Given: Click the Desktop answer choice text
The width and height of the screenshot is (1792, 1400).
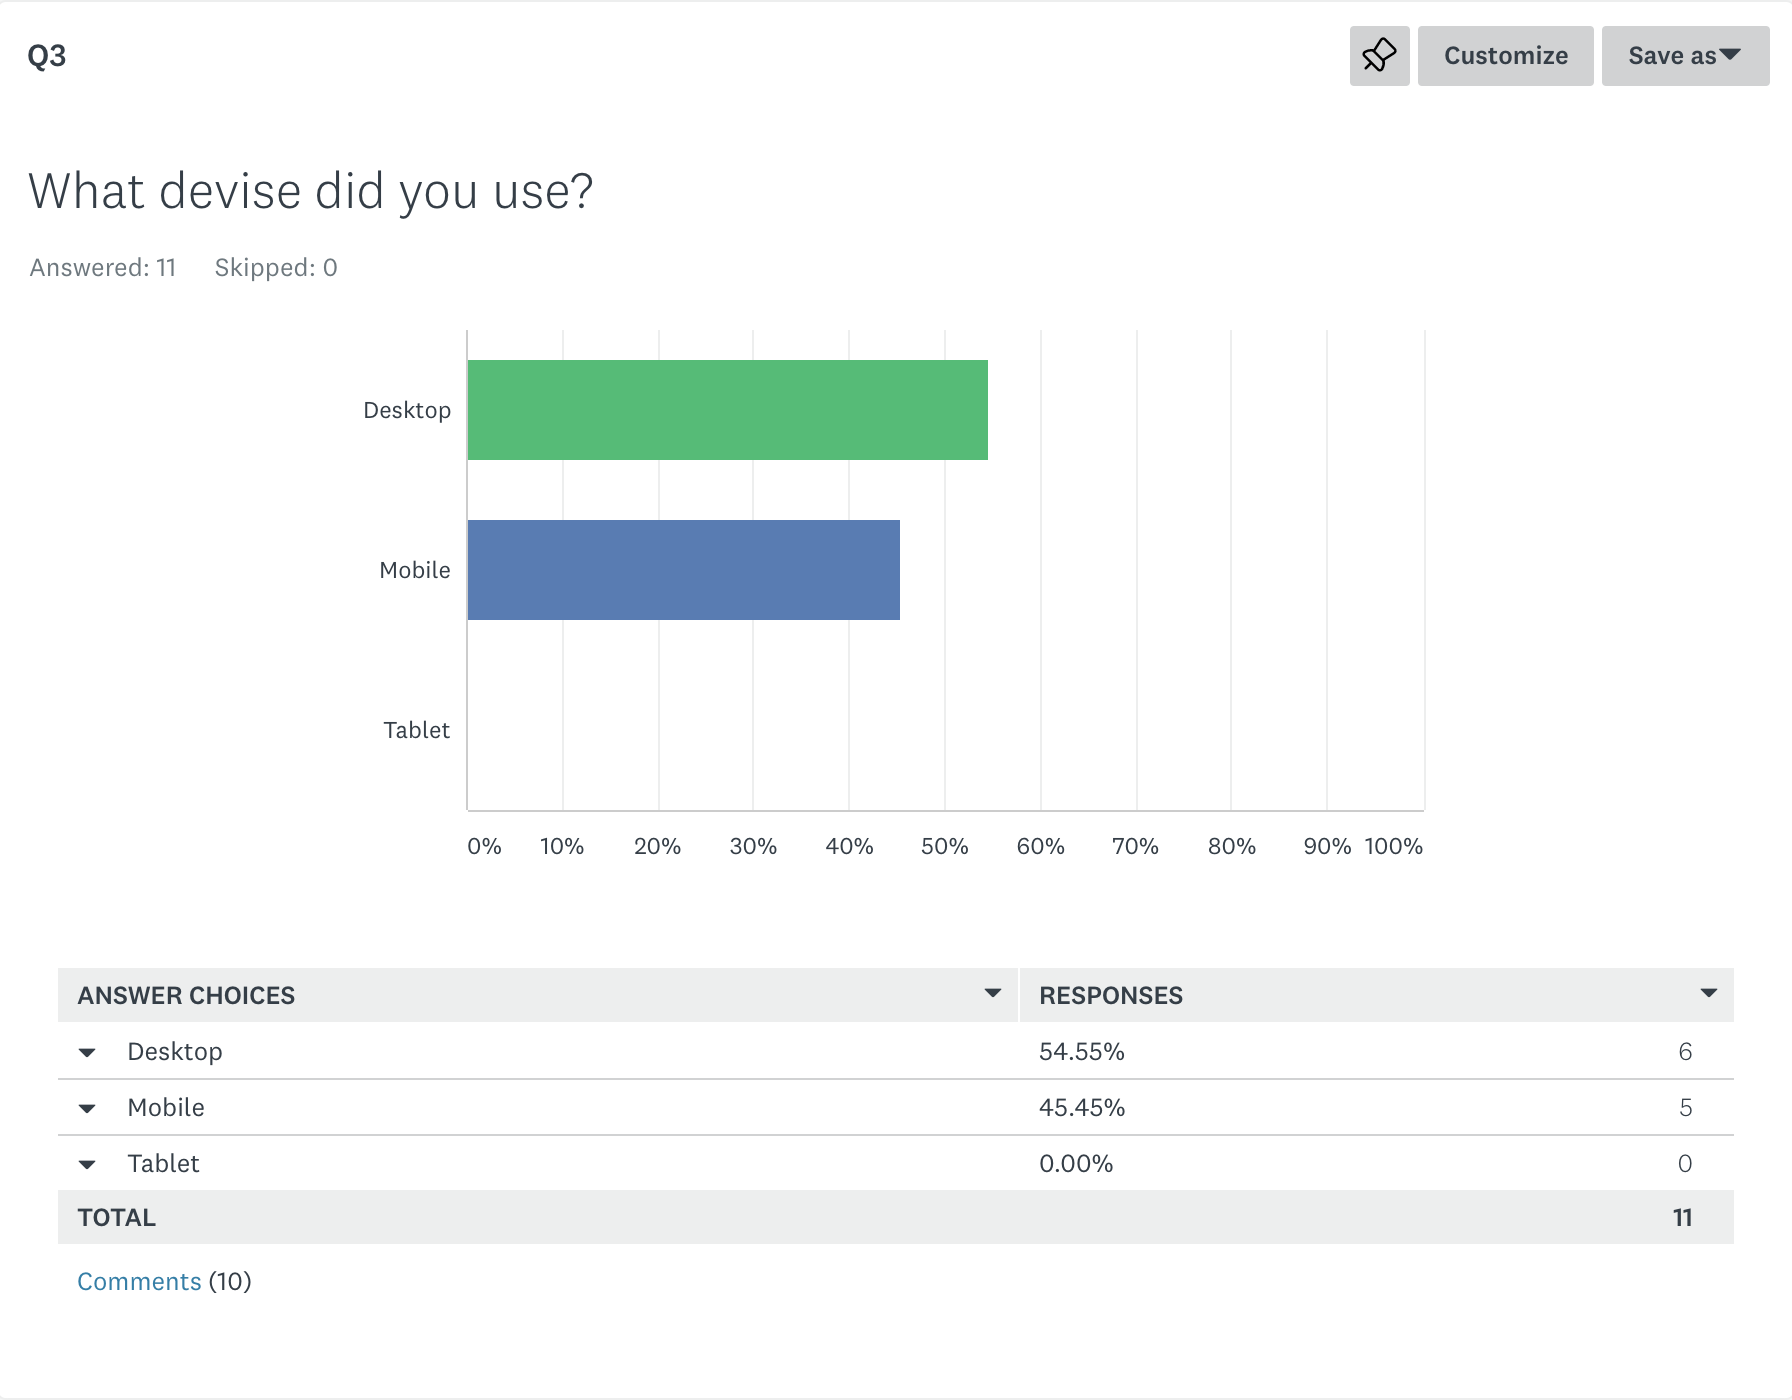Looking at the screenshot, I should [x=175, y=1051].
